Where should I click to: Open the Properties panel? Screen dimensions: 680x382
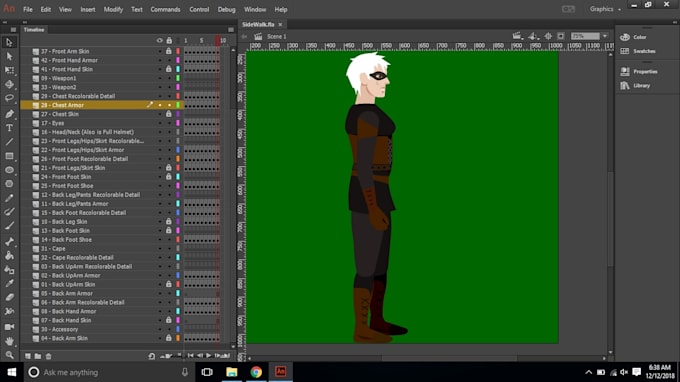pos(639,72)
